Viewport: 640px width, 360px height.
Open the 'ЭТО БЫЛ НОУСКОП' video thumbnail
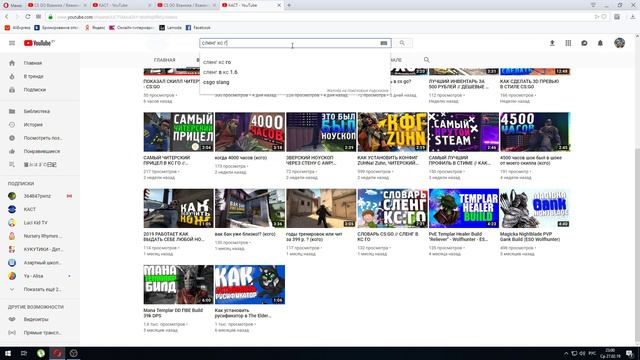tap(321, 132)
